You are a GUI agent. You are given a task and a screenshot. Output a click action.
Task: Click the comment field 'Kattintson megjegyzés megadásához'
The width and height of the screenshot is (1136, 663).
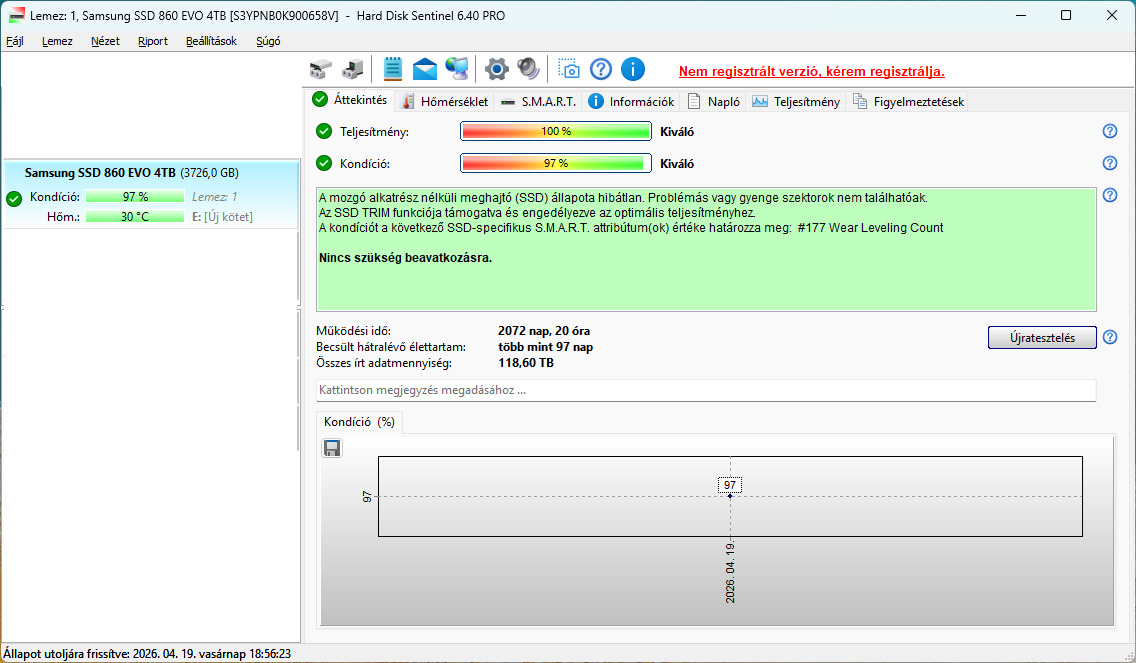point(706,390)
